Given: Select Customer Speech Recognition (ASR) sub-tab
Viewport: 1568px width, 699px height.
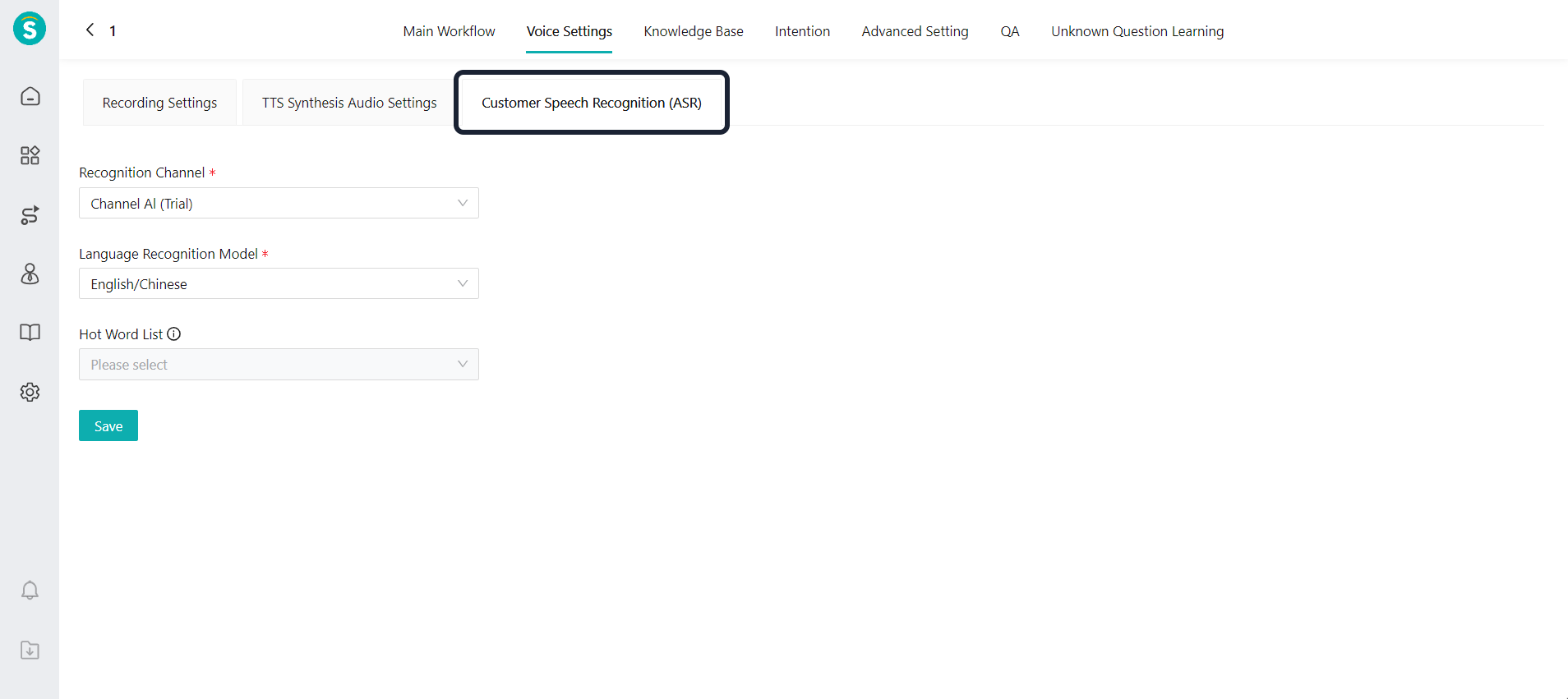Looking at the screenshot, I should tap(592, 102).
